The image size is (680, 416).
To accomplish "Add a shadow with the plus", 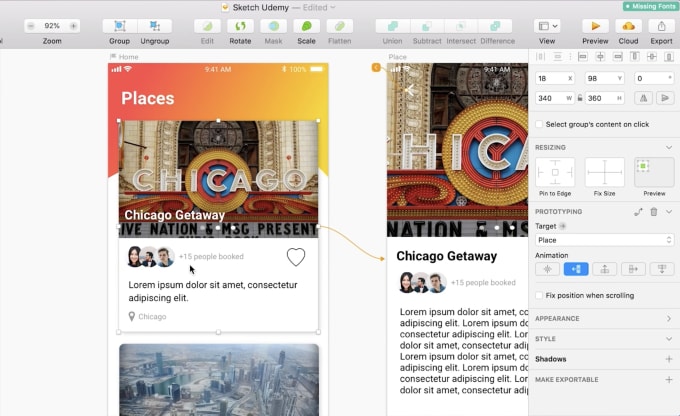I will [x=669, y=359].
